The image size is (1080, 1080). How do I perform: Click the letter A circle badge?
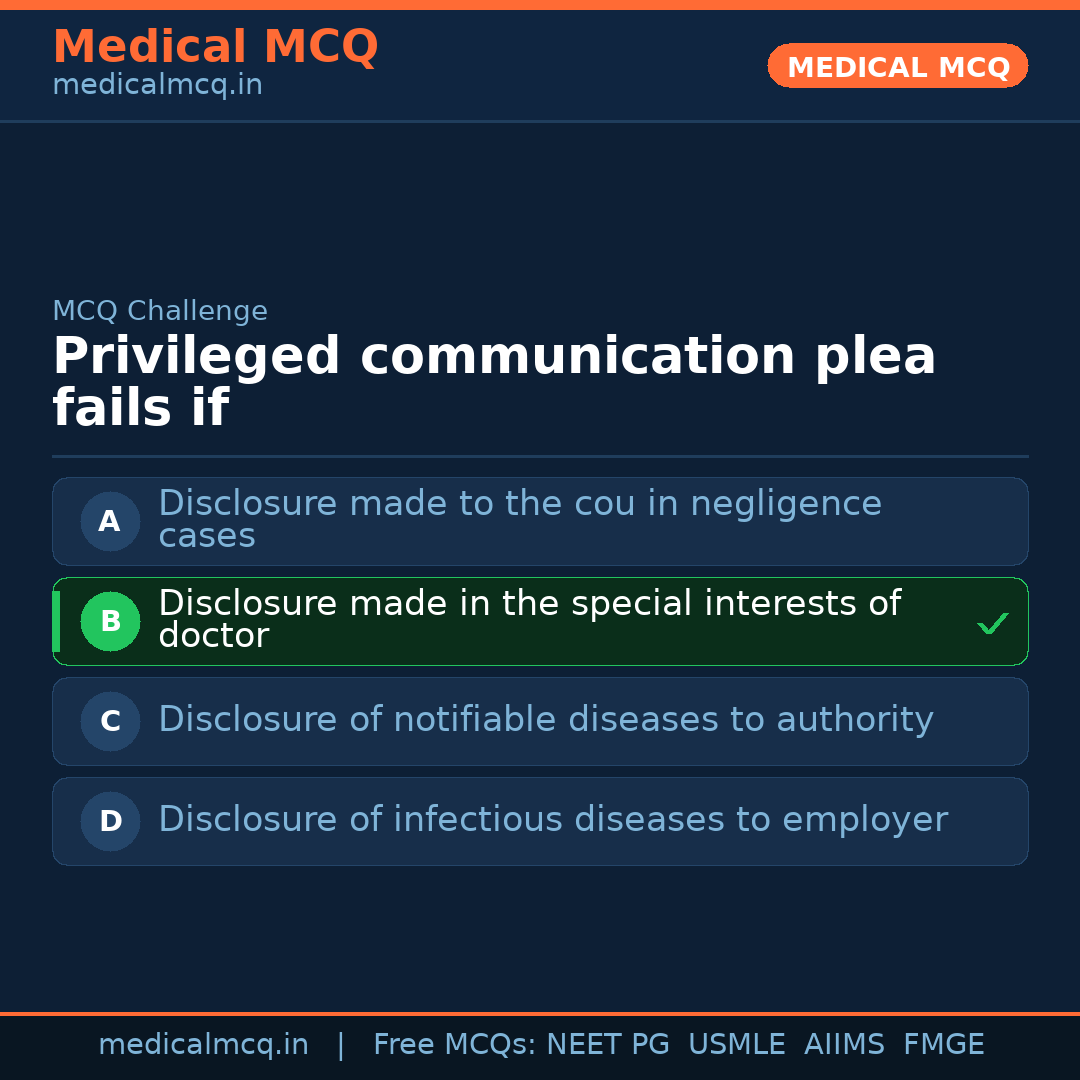click(x=110, y=521)
